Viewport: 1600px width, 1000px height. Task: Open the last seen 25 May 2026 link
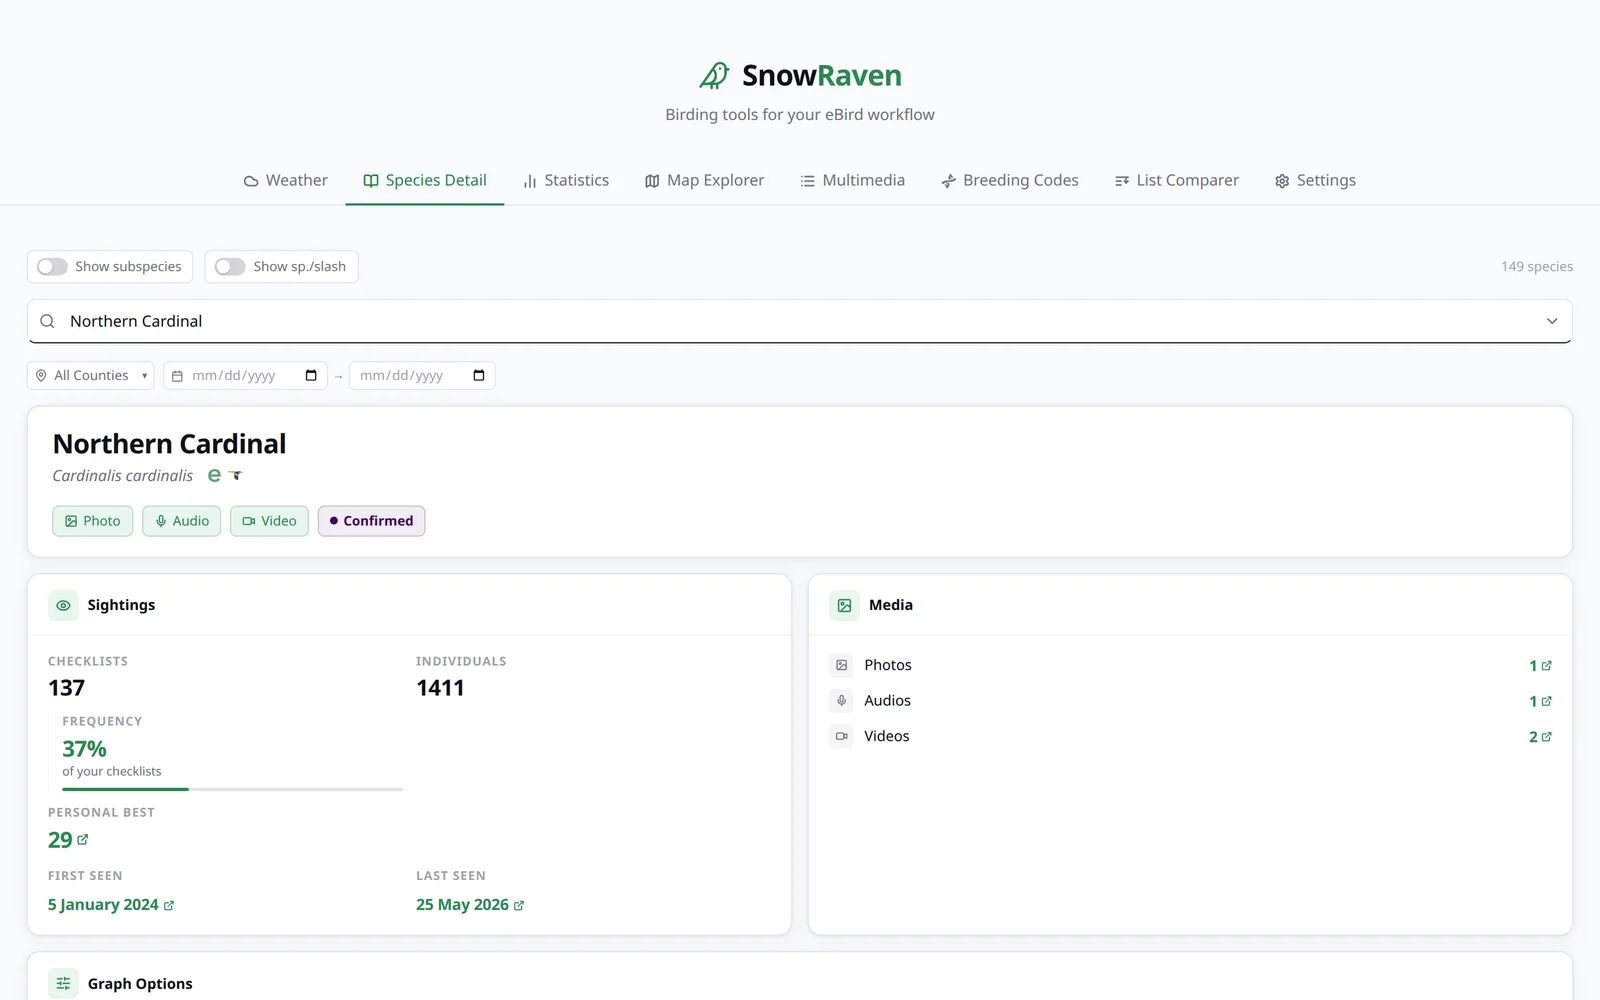point(470,905)
